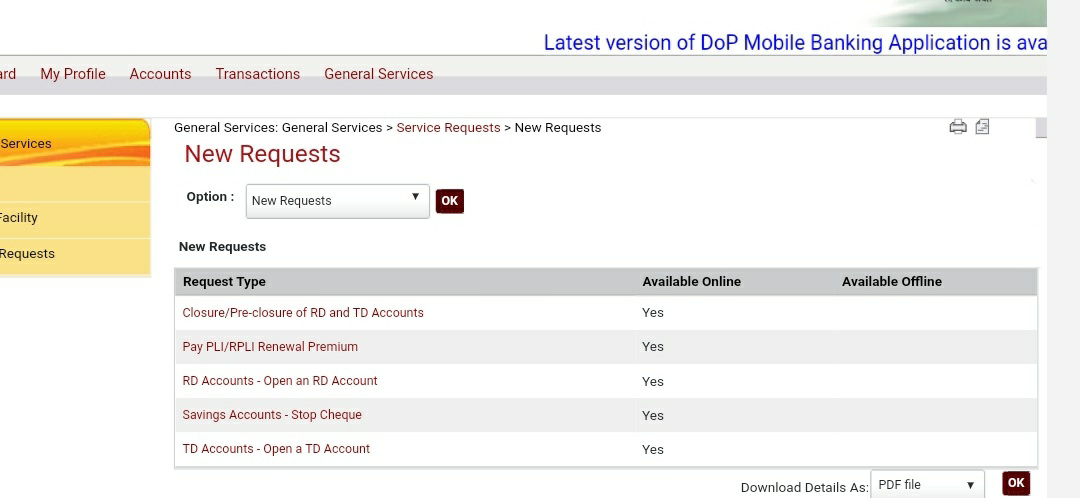Click the Facility item in left sidebar
Viewport: 1080px width, 498px height.
19,218
